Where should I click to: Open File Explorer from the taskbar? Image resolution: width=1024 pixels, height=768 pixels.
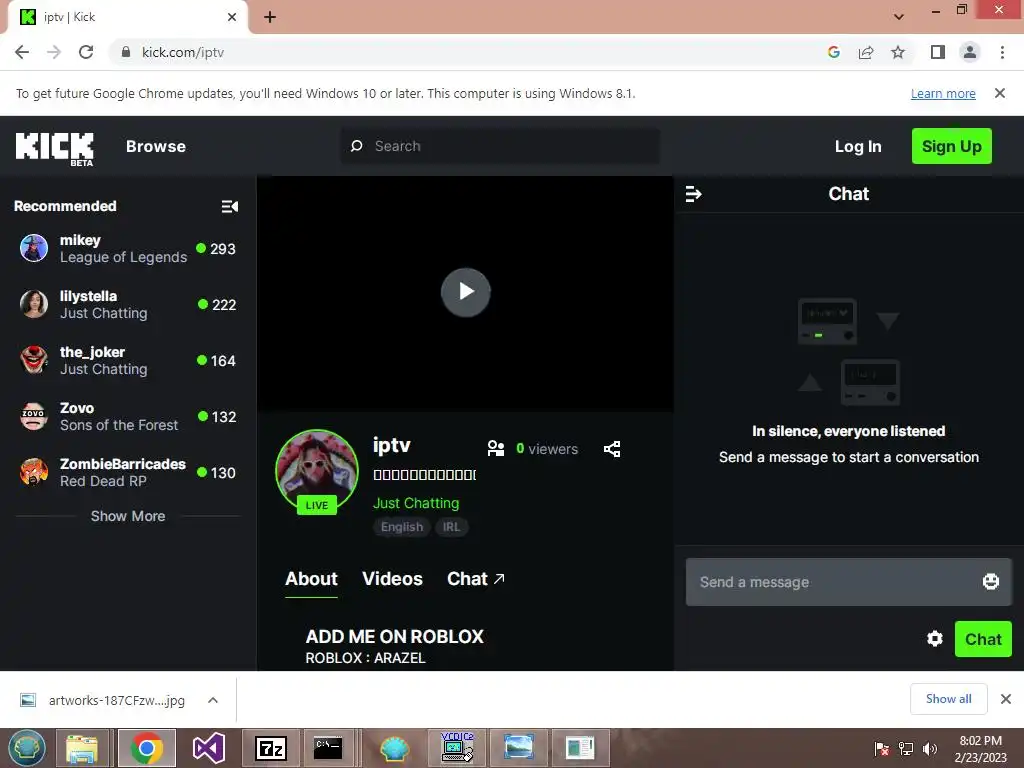click(82, 748)
